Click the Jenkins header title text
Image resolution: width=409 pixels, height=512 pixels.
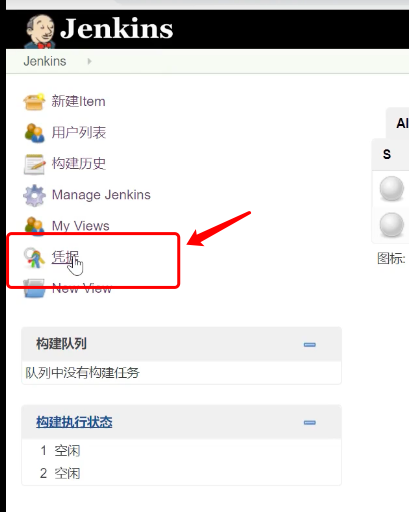click(x=116, y=29)
